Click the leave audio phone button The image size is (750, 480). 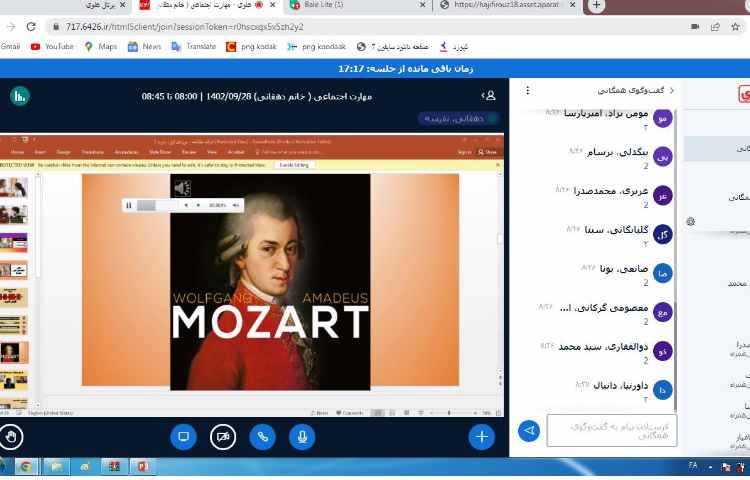click(263, 436)
